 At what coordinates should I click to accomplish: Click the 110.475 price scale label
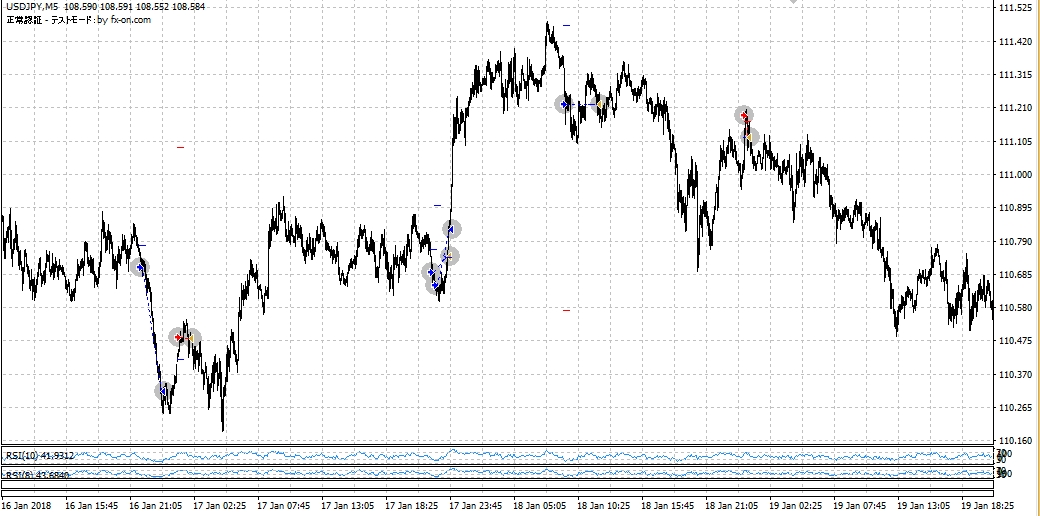coord(1013,341)
